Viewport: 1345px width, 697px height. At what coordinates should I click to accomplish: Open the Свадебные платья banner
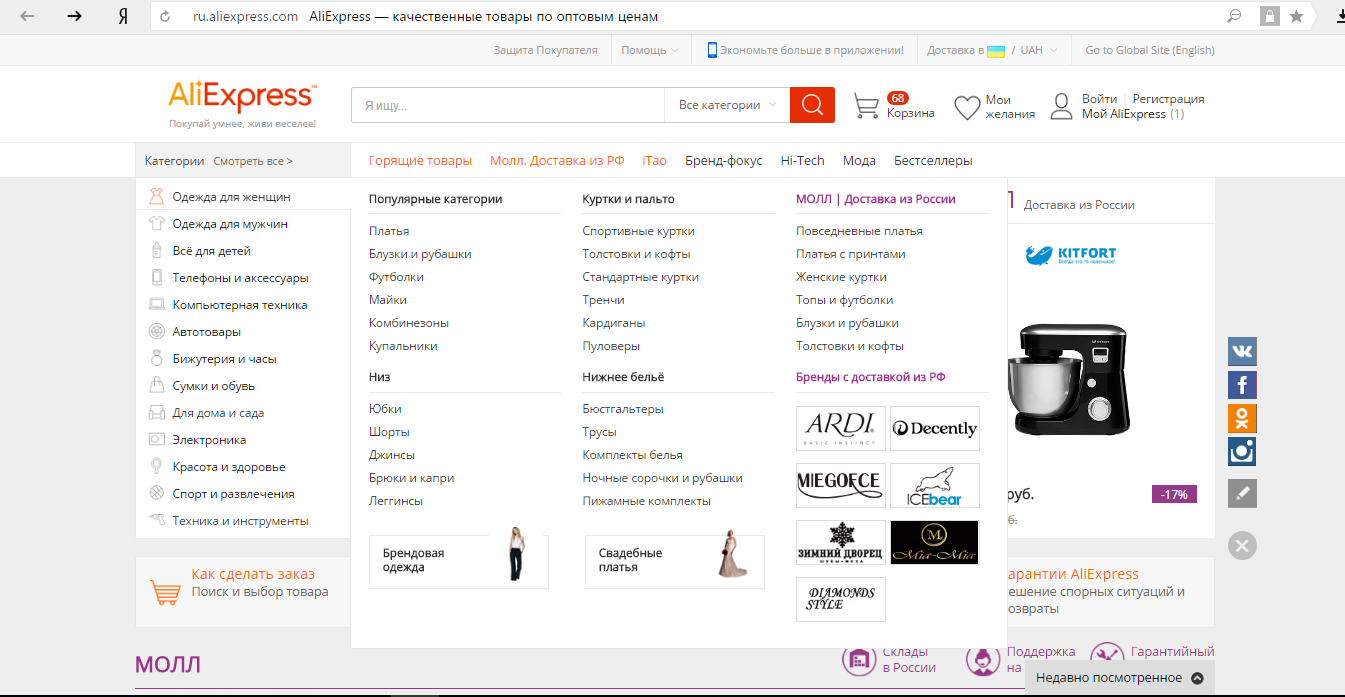[x=675, y=561]
